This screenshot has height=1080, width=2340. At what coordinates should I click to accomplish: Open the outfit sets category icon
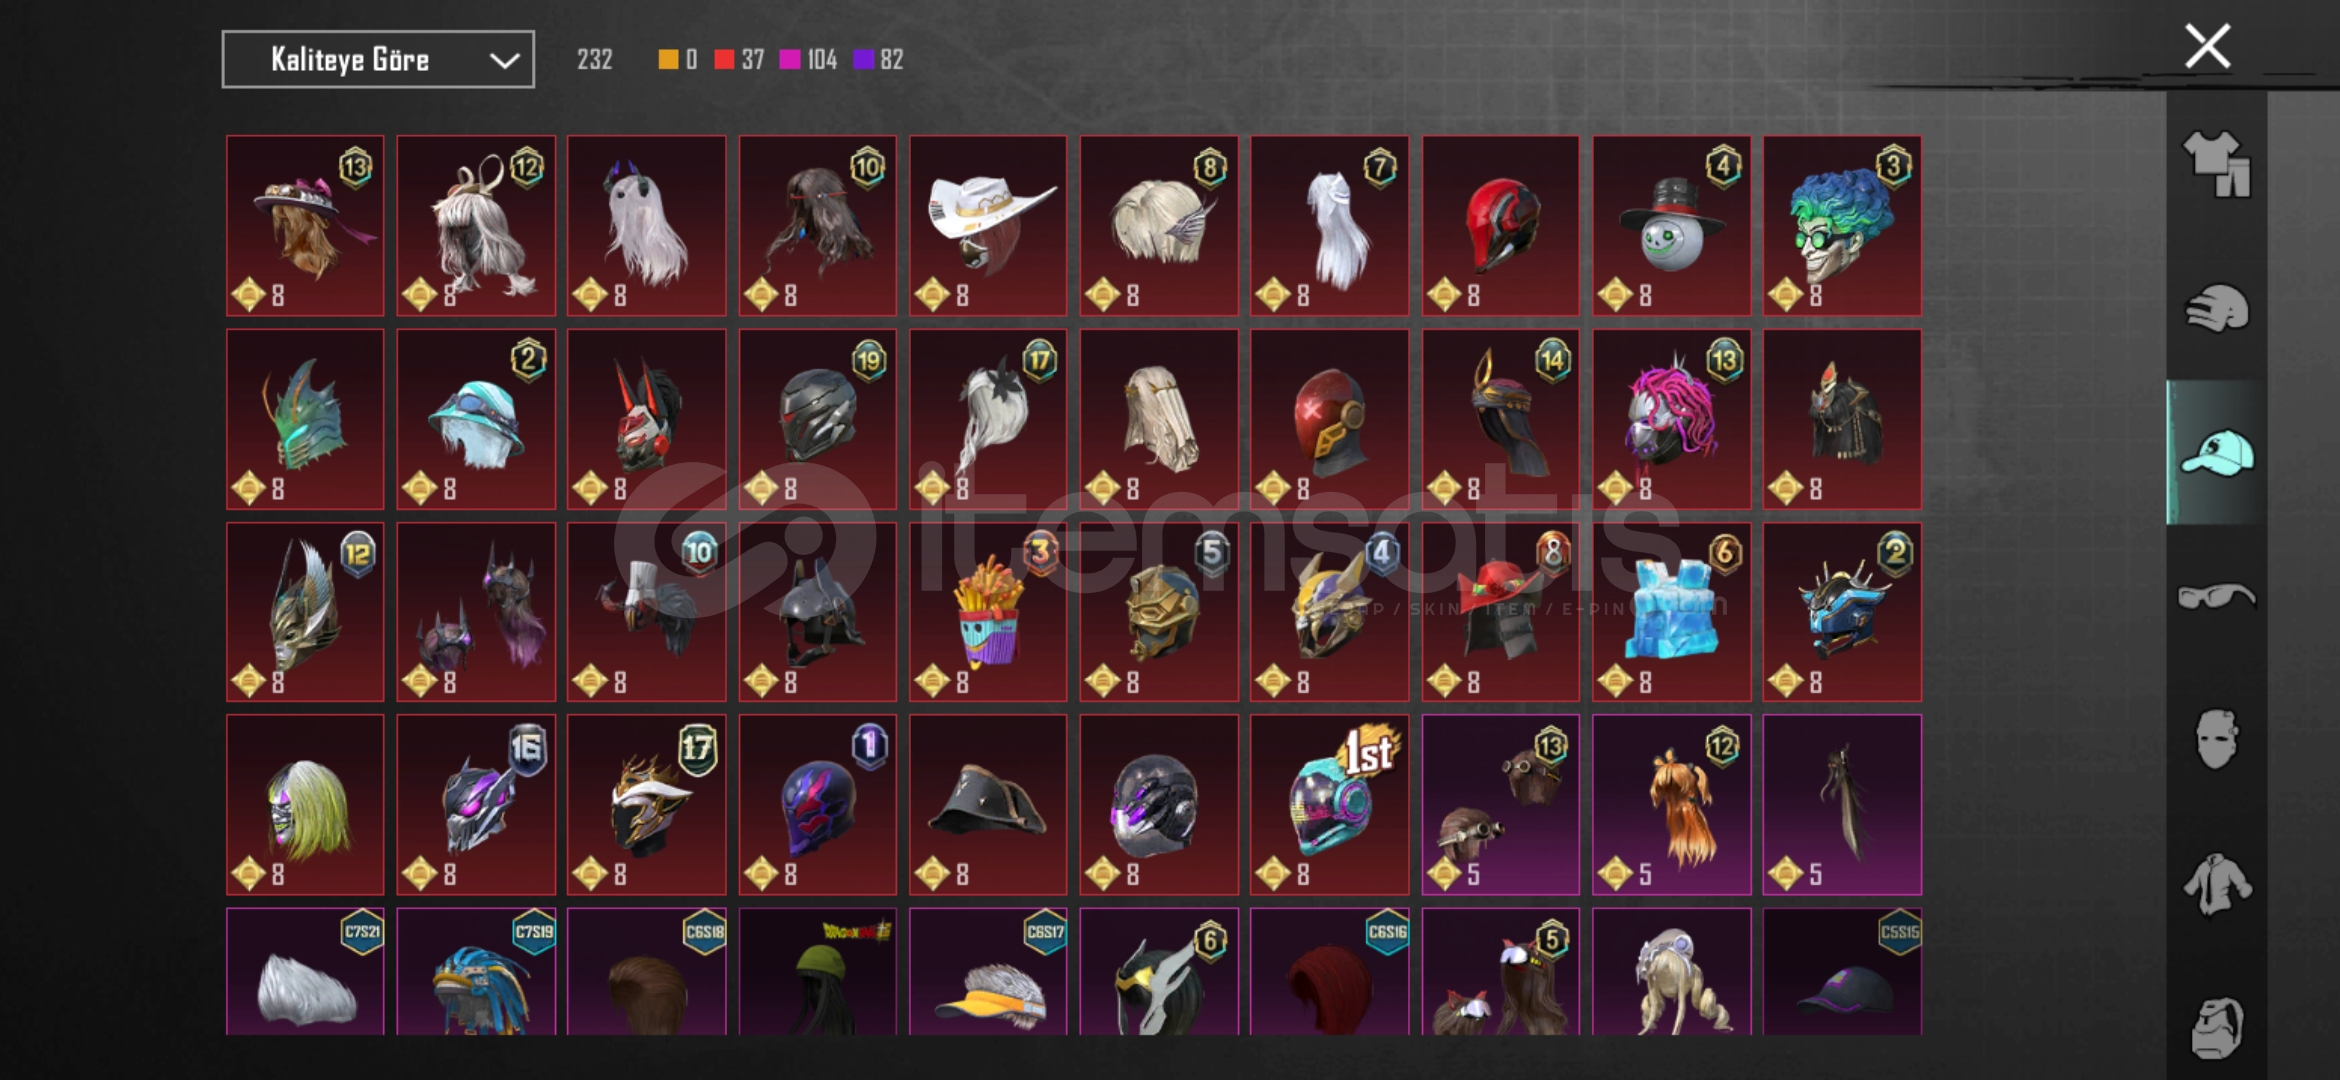pyautogui.click(x=2216, y=164)
